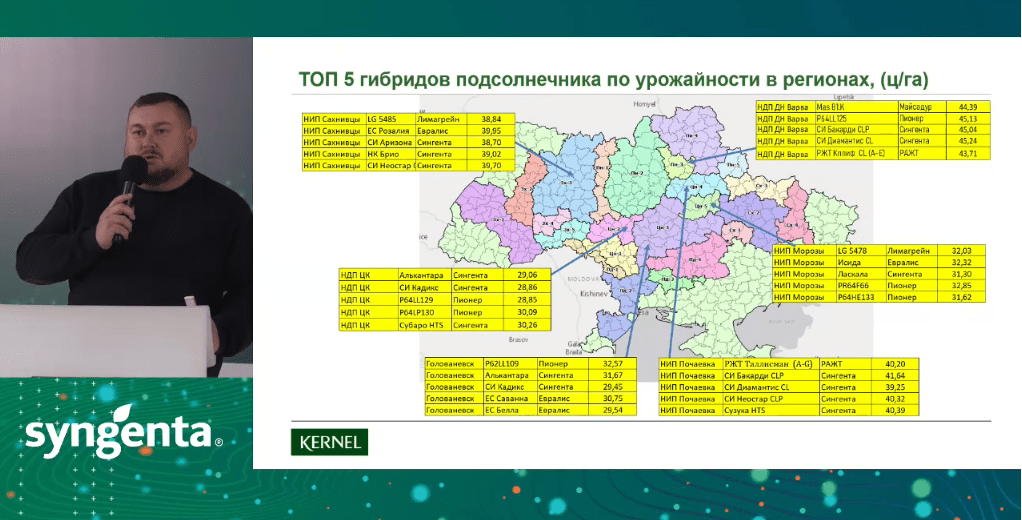The image size is (1022, 520).
Task: Click the yield value "30,26"
Action: point(527,325)
